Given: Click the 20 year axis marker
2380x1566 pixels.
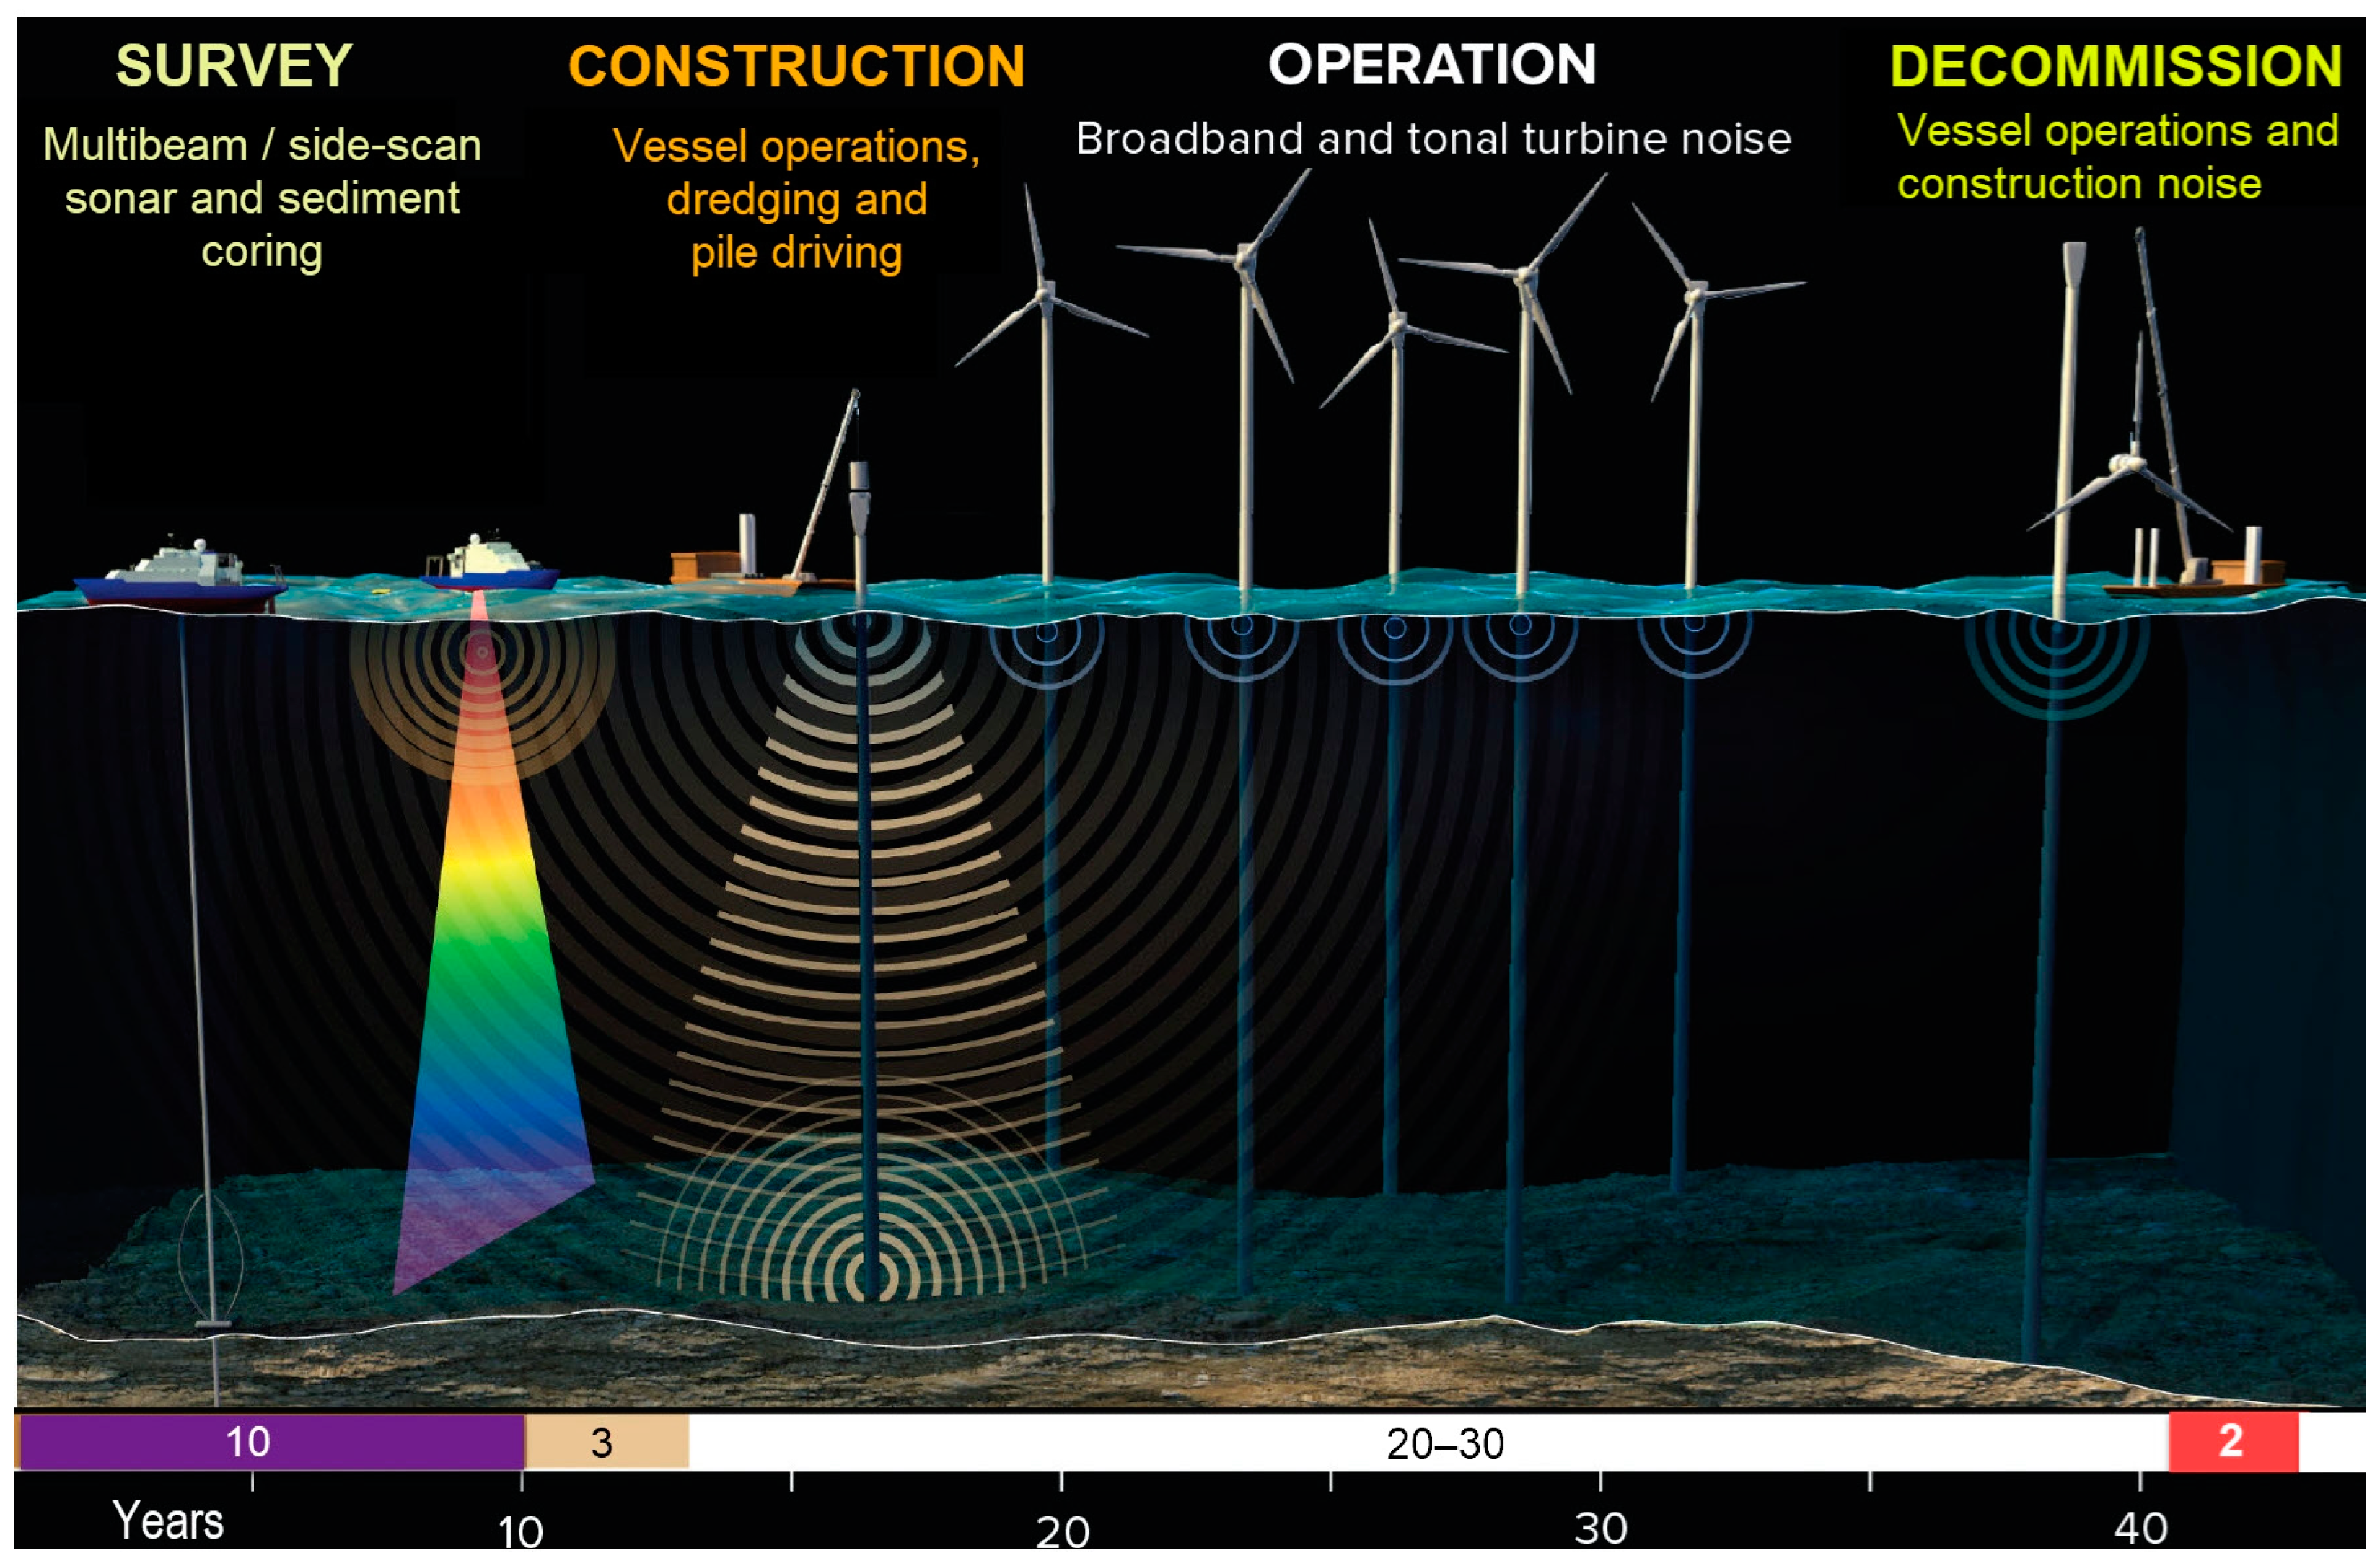Looking at the screenshot, I should tap(1062, 1529).
